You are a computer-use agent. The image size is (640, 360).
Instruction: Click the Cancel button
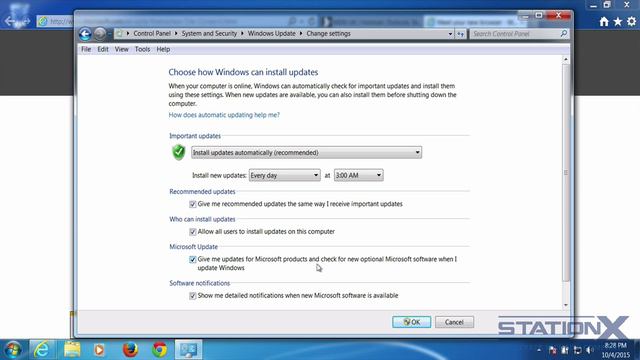pos(454,322)
